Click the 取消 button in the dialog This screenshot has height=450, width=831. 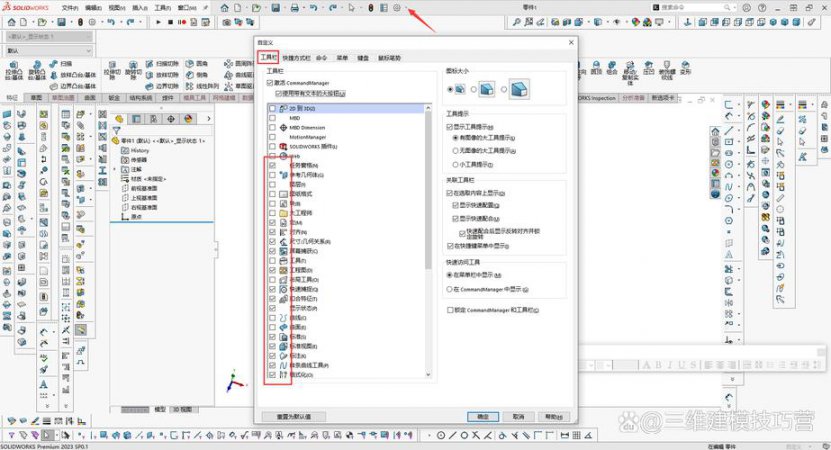(518, 417)
